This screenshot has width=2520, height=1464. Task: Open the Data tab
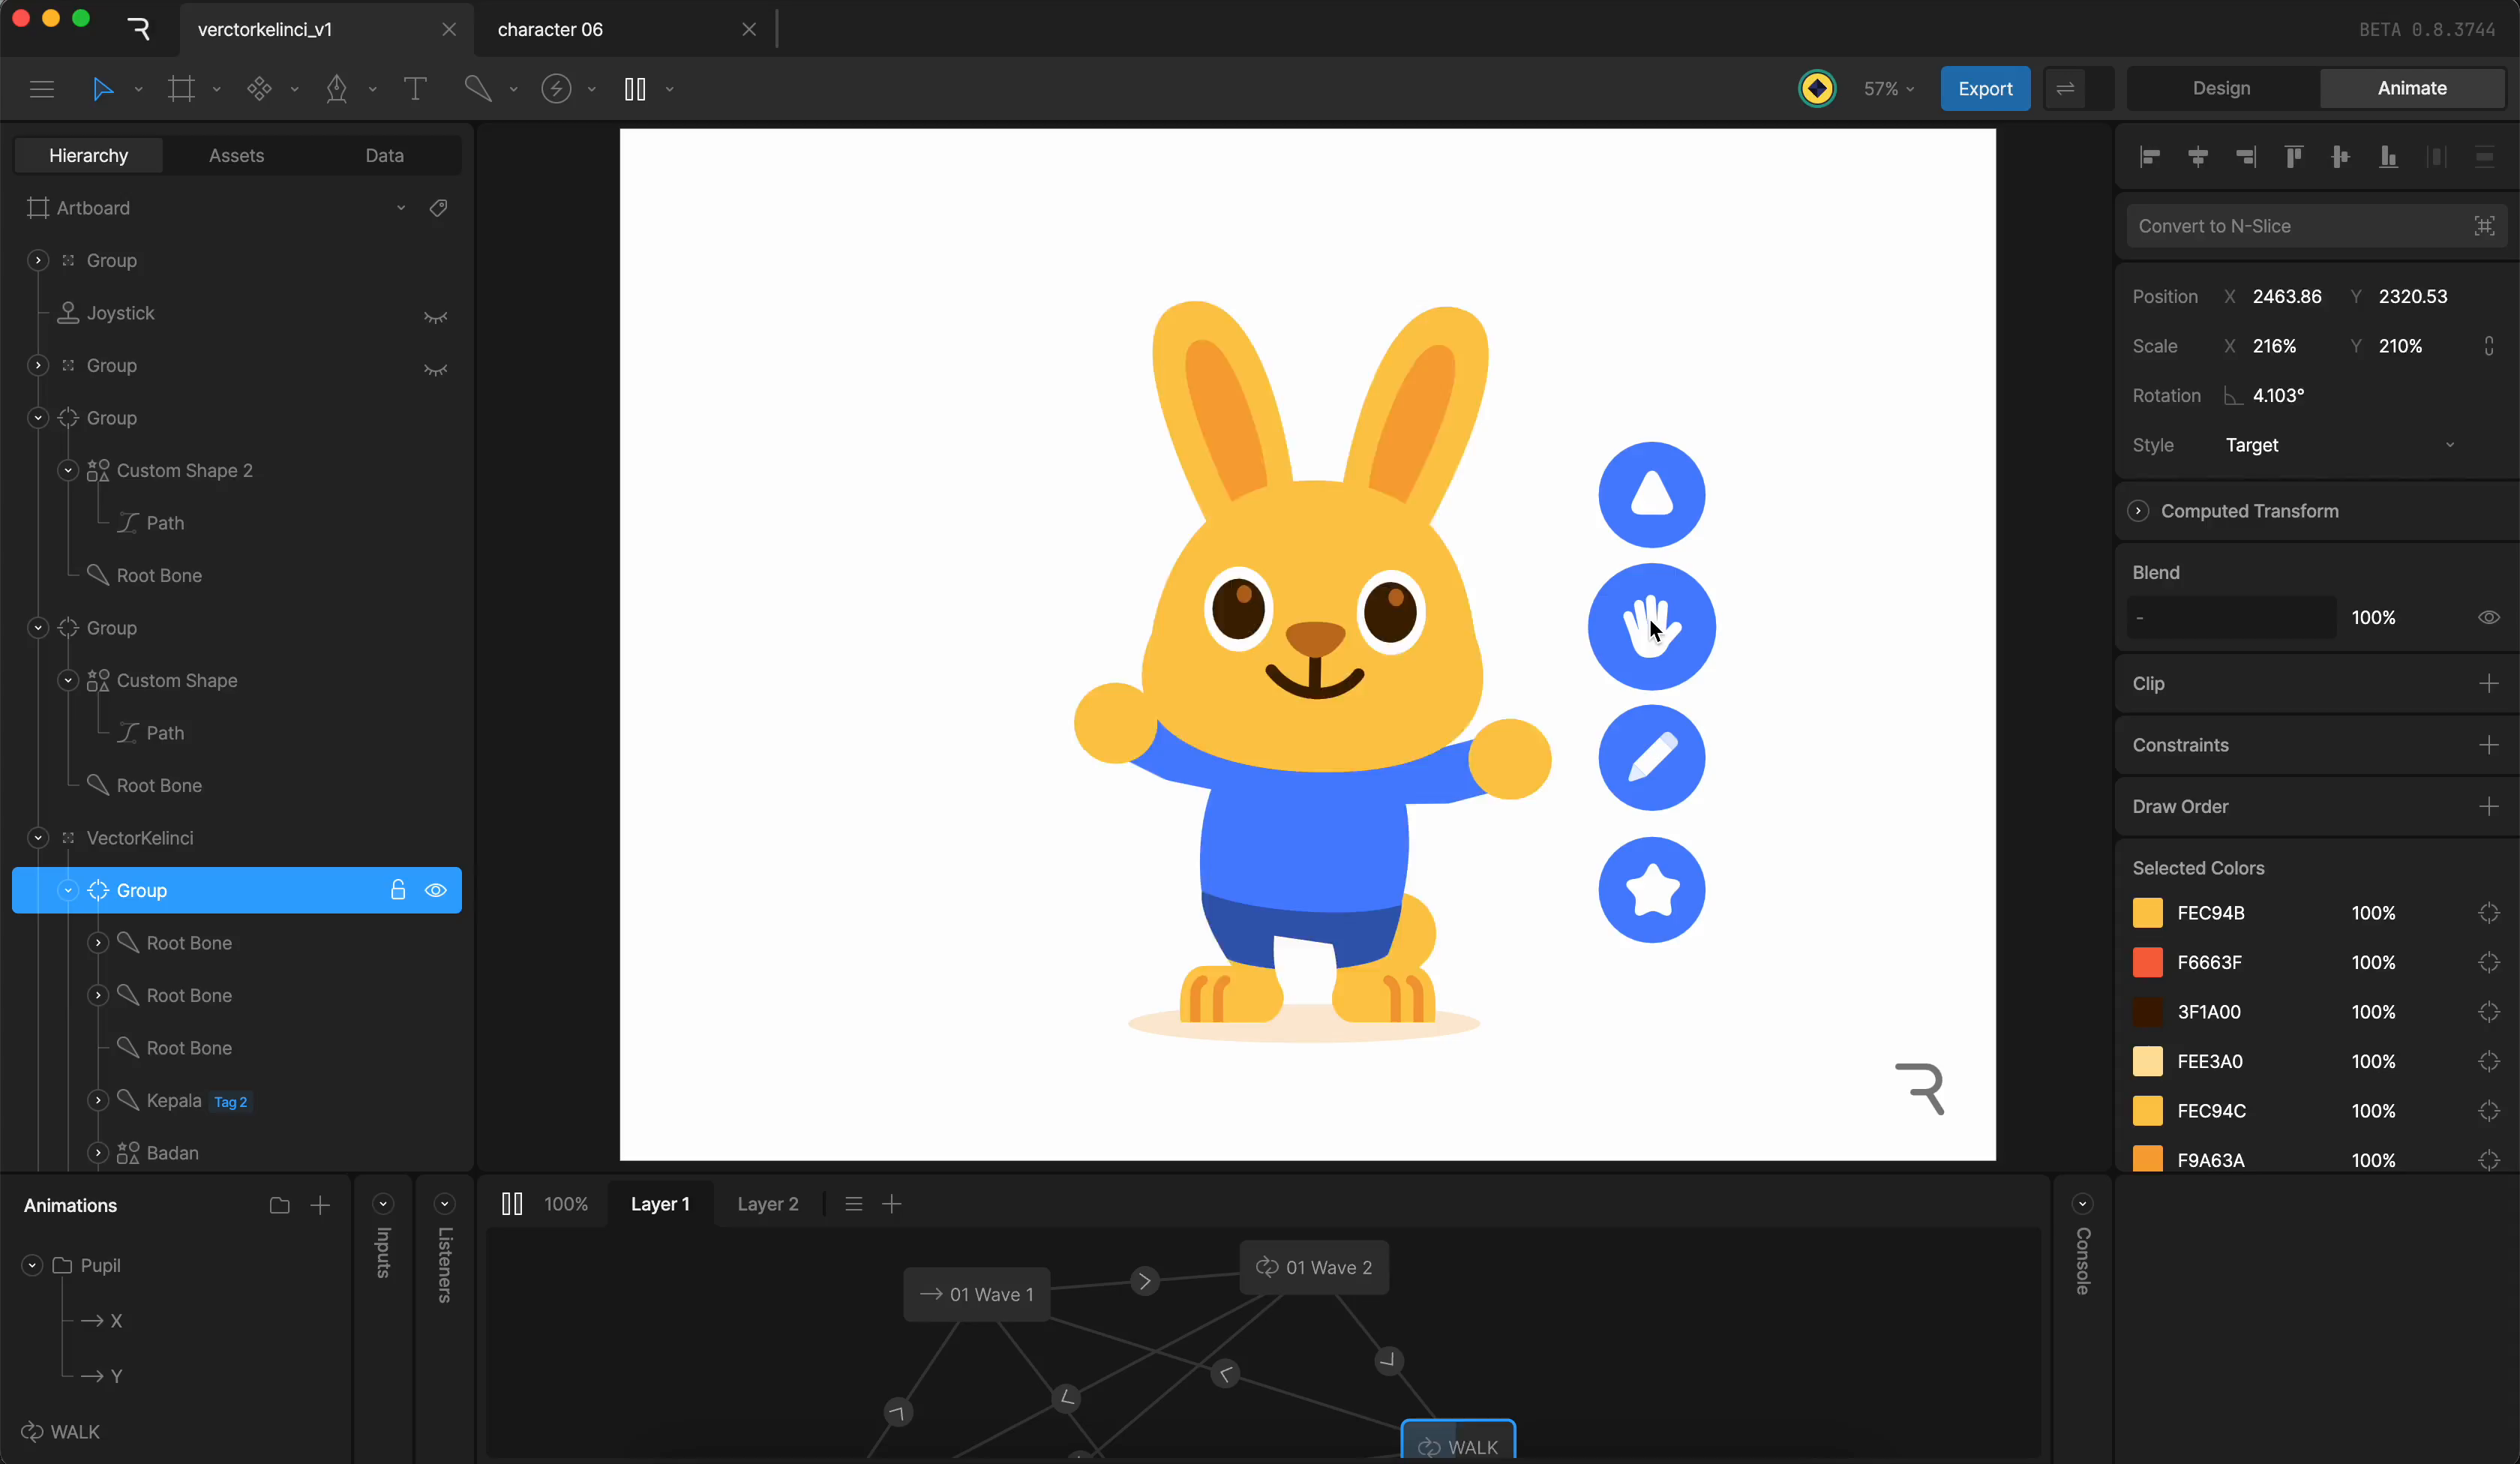[x=384, y=155]
